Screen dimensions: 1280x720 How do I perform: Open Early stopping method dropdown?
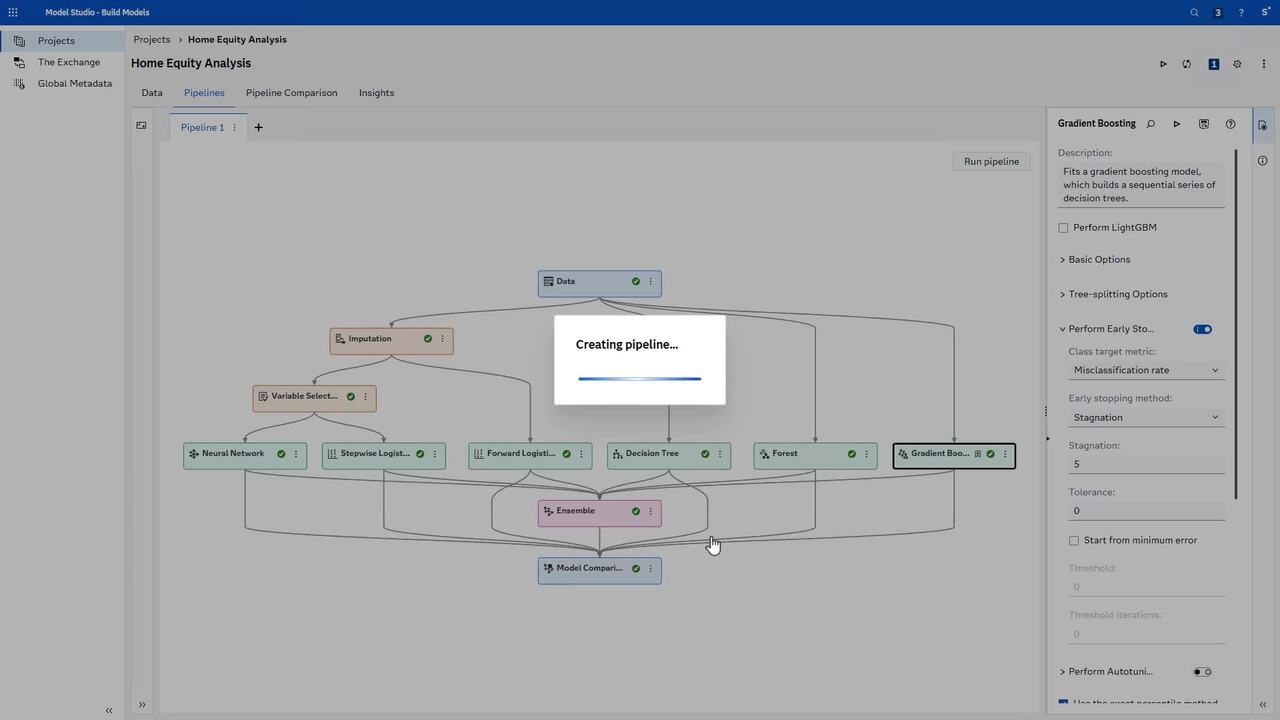pos(1145,417)
